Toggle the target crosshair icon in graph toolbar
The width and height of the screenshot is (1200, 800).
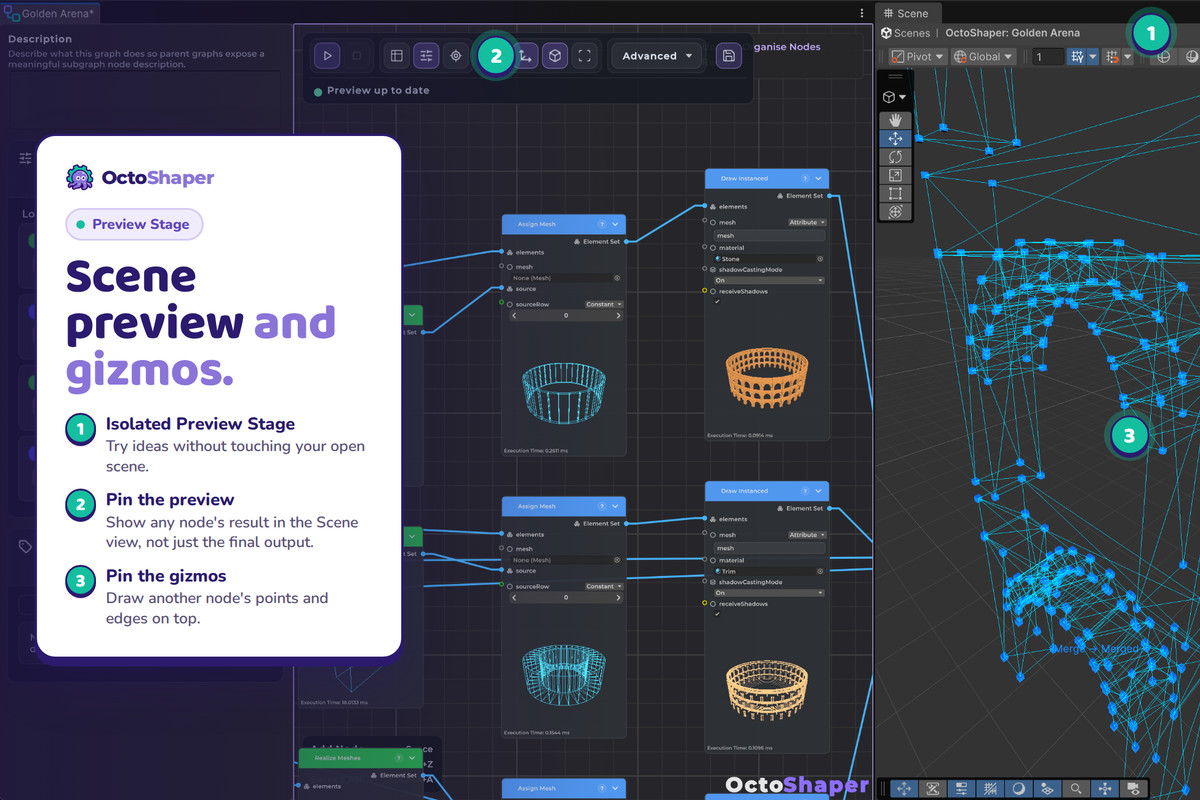[x=456, y=56]
